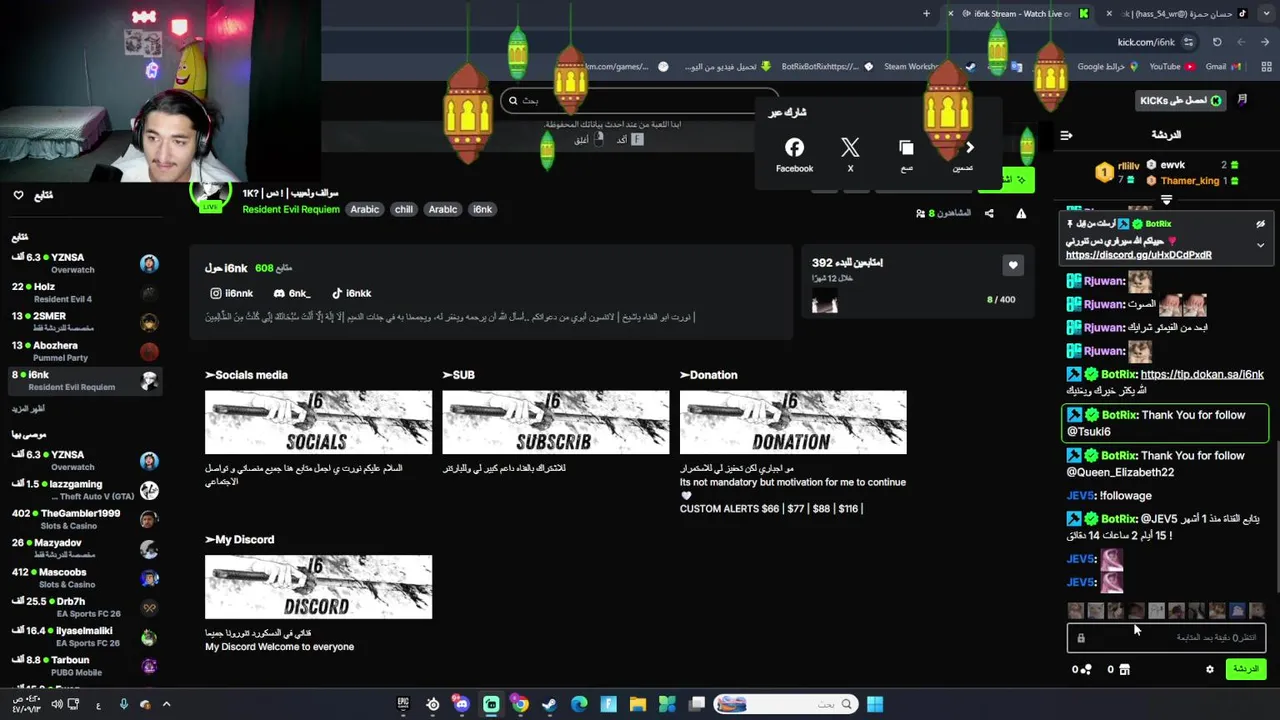Open Epic Games launcher from taskbar
The image size is (1280, 720).
point(404,704)
